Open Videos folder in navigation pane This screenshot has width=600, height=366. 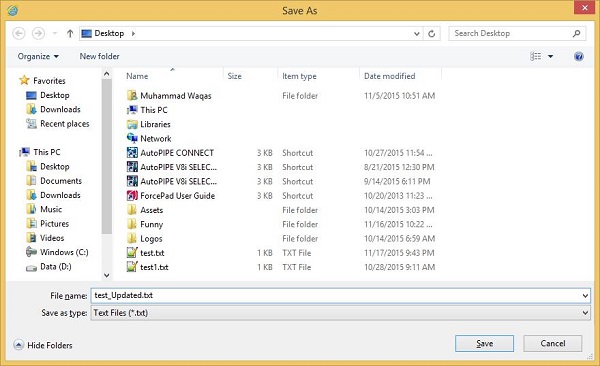(x=52, y=238)
